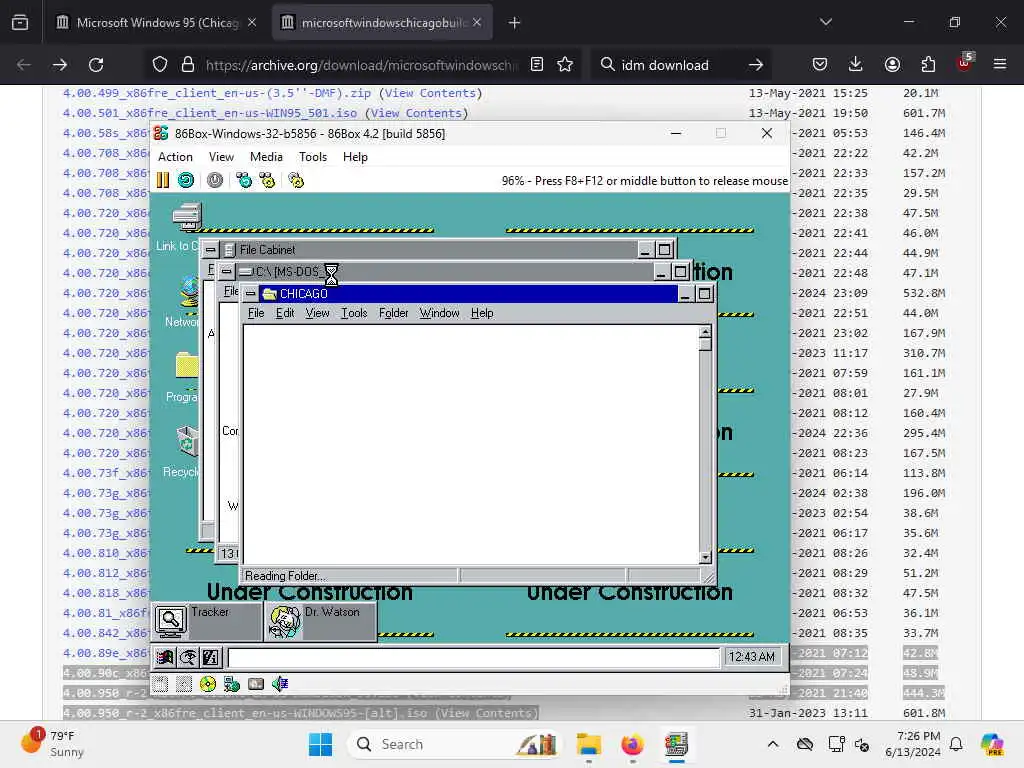Open 86Box settings gear icon
1024x768 pixels.
296,180
